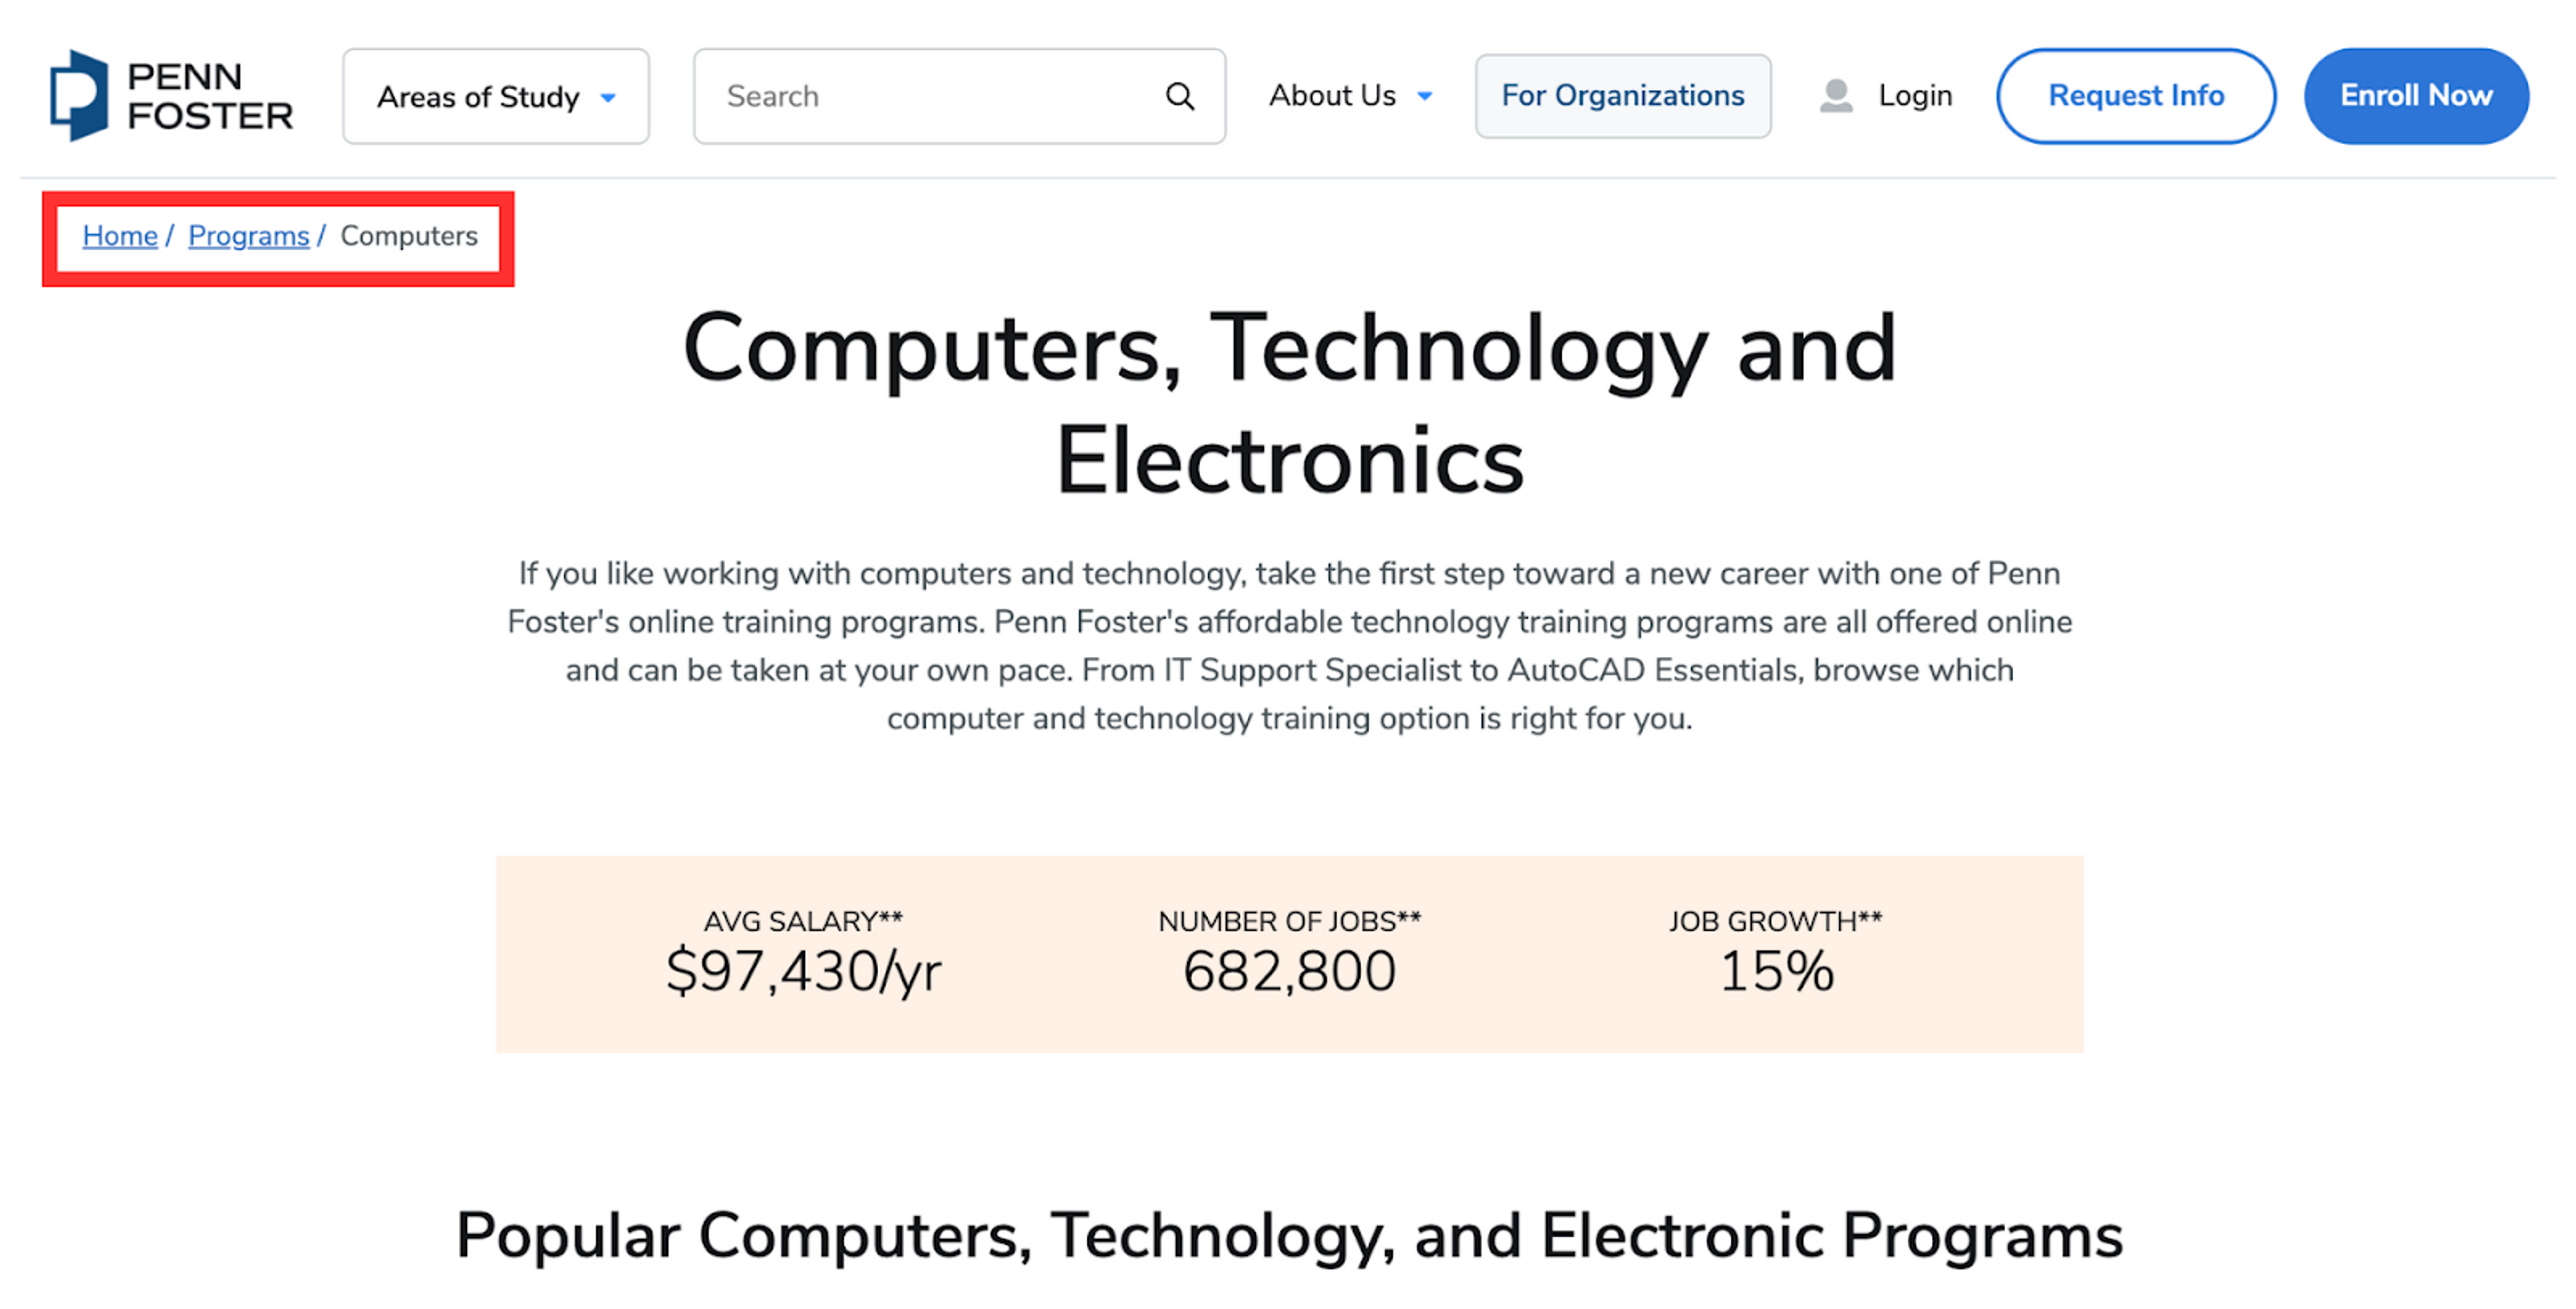This screenshot has width=2576, height=1309.
Task: Click the Enroll Now button
Action: click(2416, 95)
